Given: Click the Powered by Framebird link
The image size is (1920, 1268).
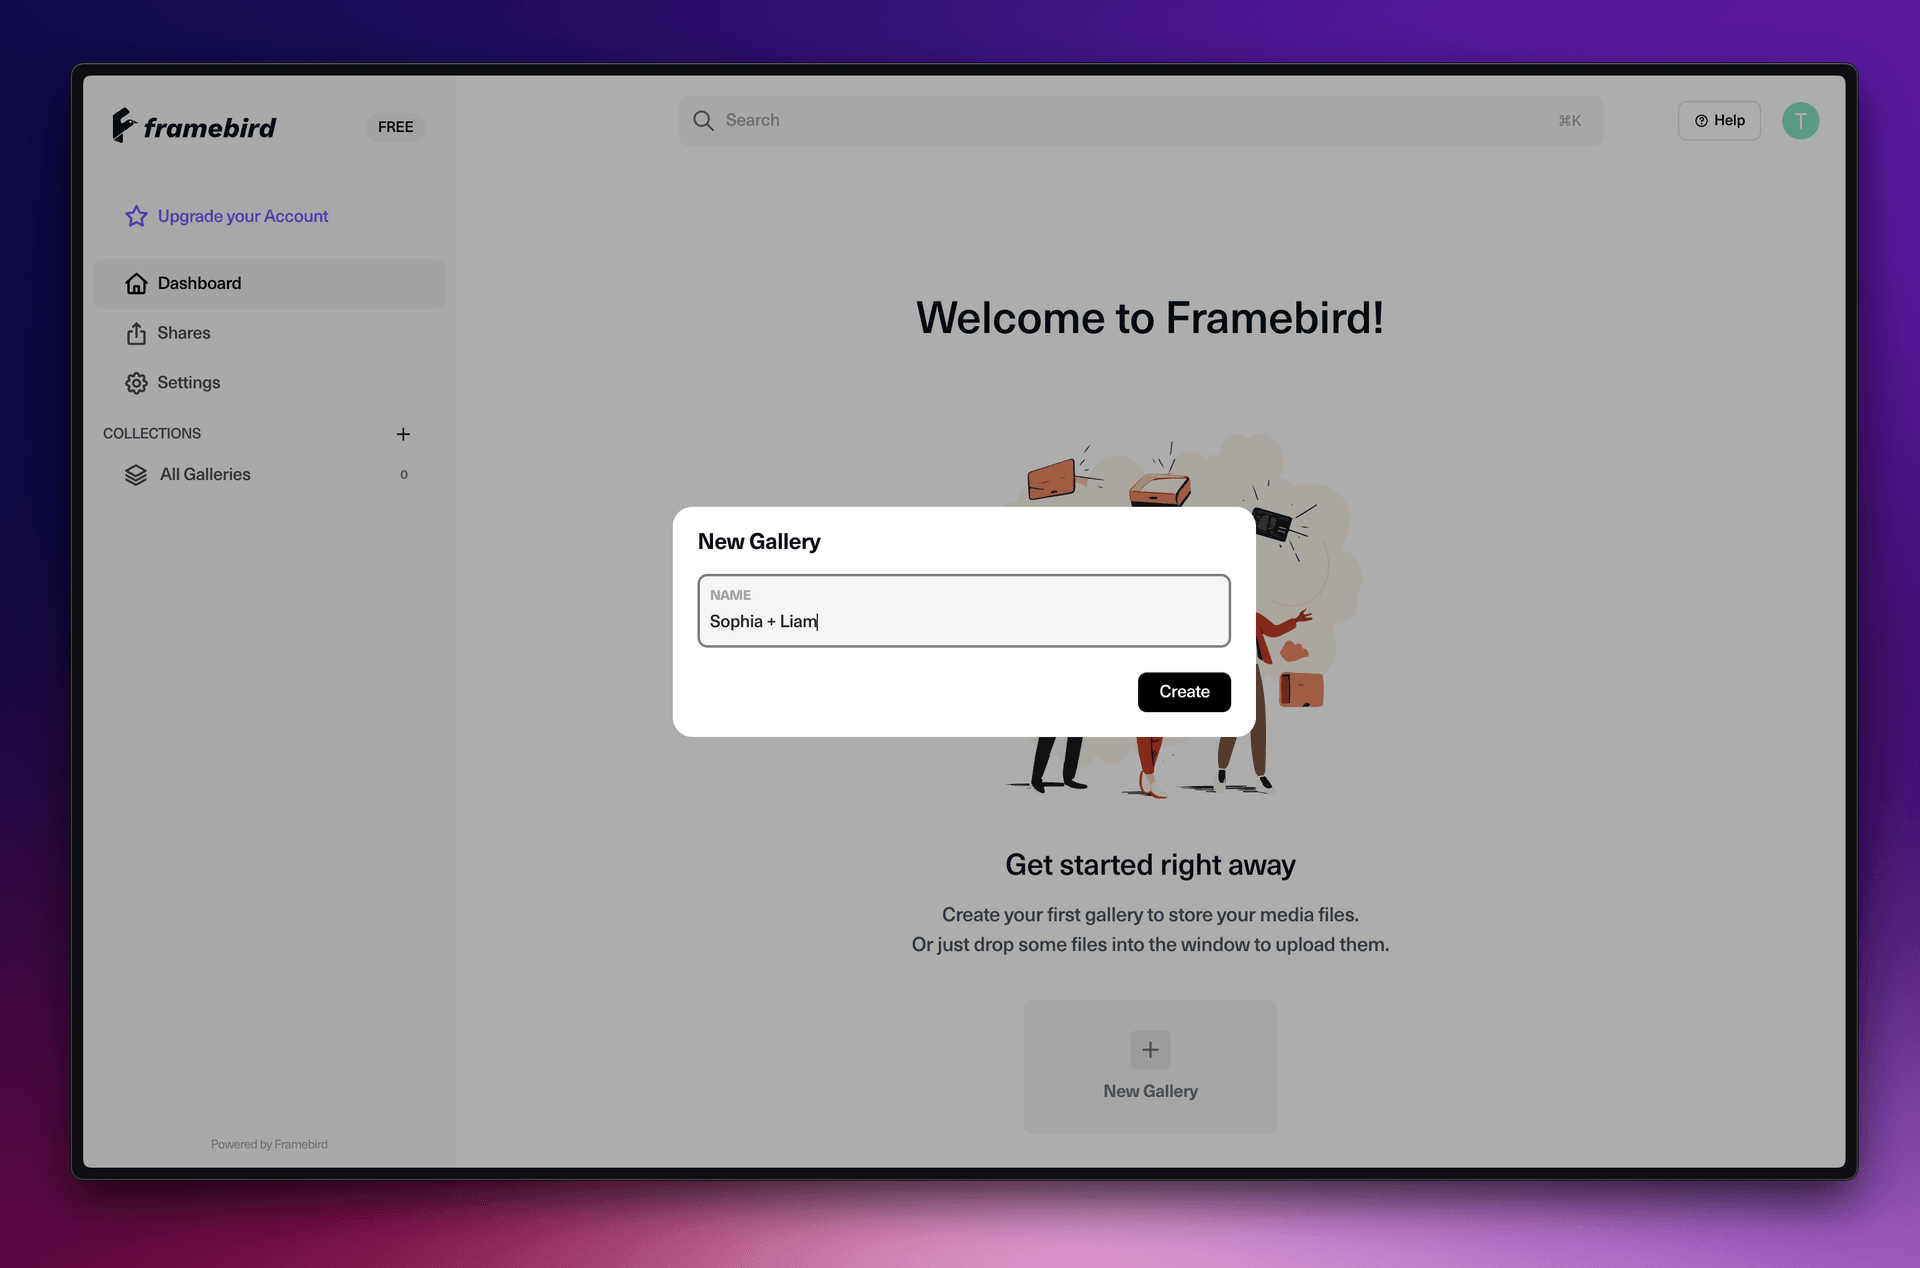Looking at the screenshot, I should (x=269, y=1143).
